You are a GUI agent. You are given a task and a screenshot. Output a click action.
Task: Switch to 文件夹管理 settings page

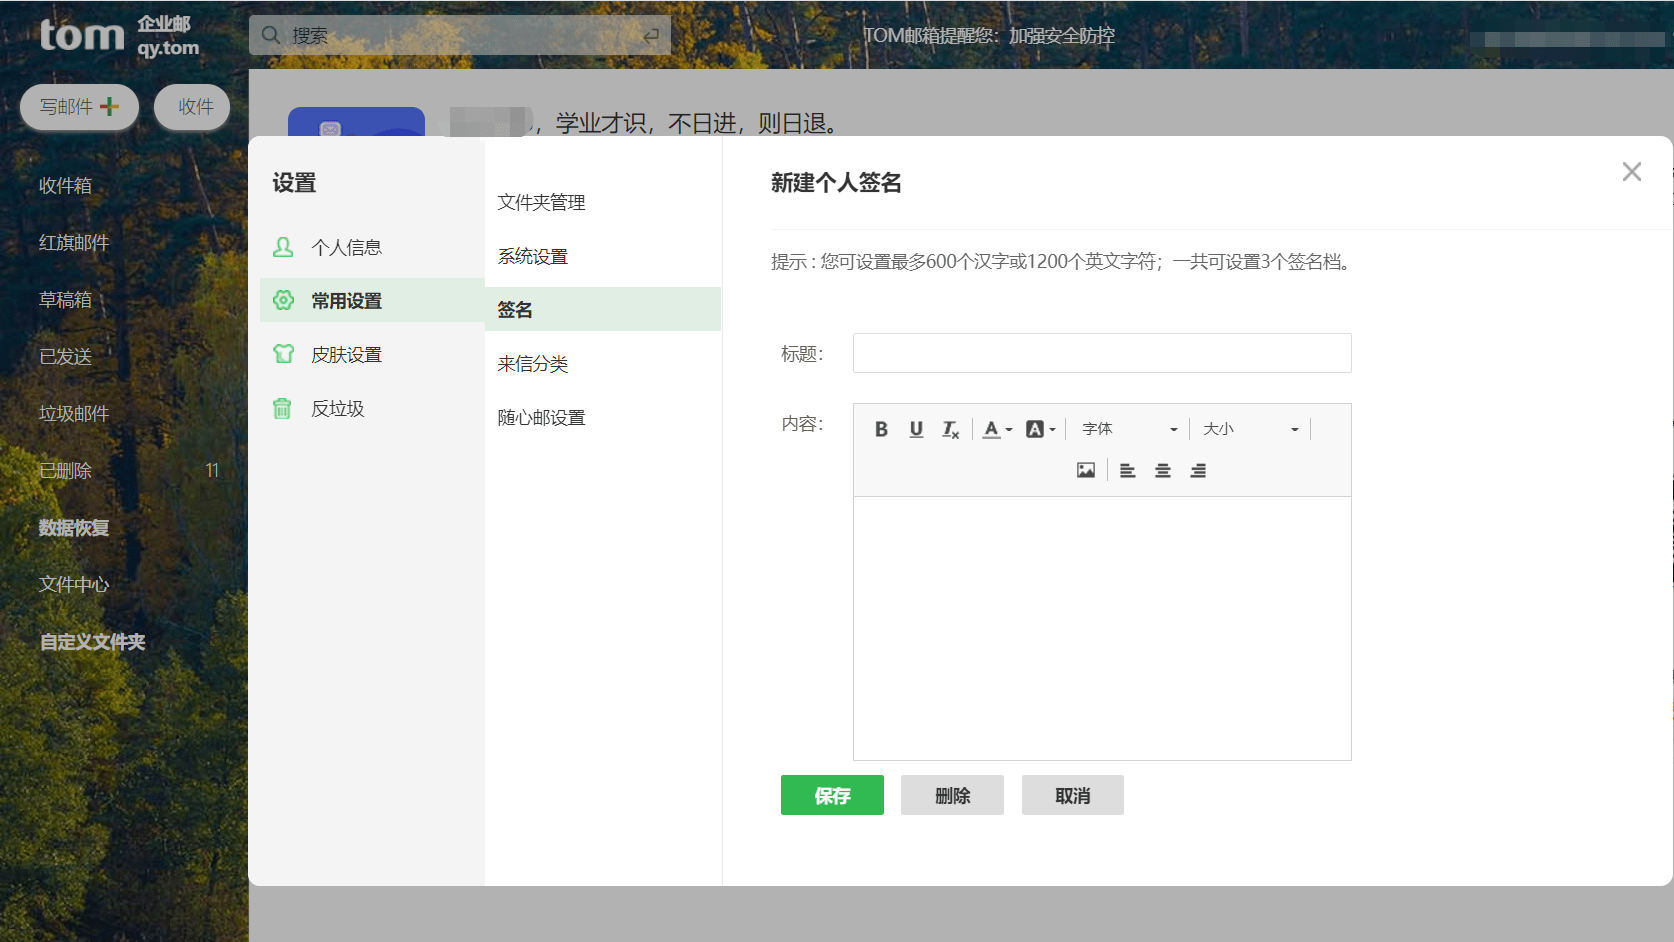[541, 201]
